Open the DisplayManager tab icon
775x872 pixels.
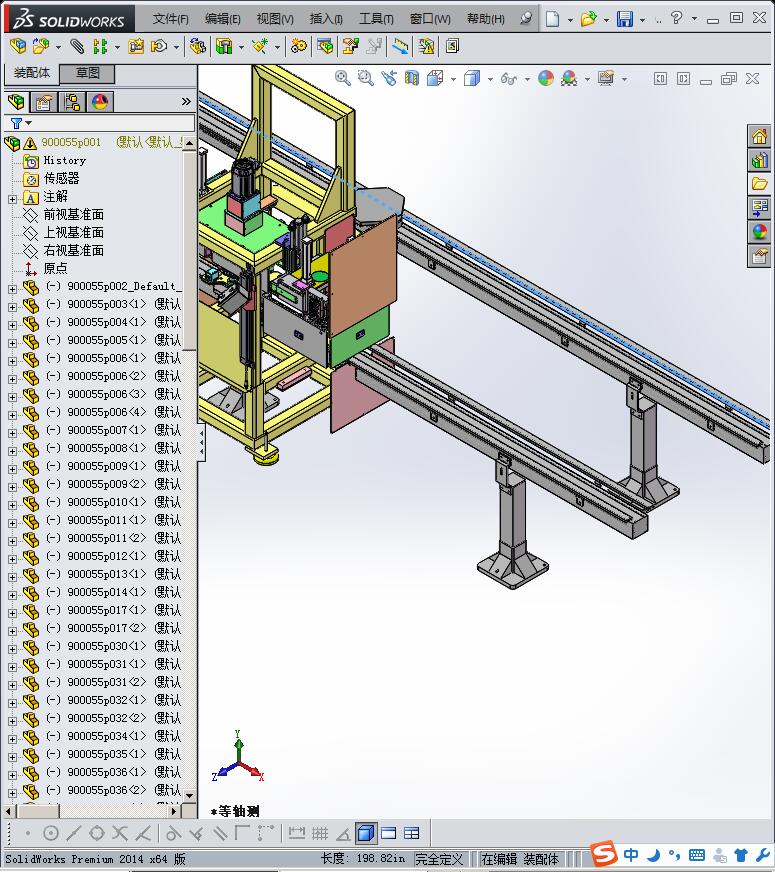pos(100,102)
